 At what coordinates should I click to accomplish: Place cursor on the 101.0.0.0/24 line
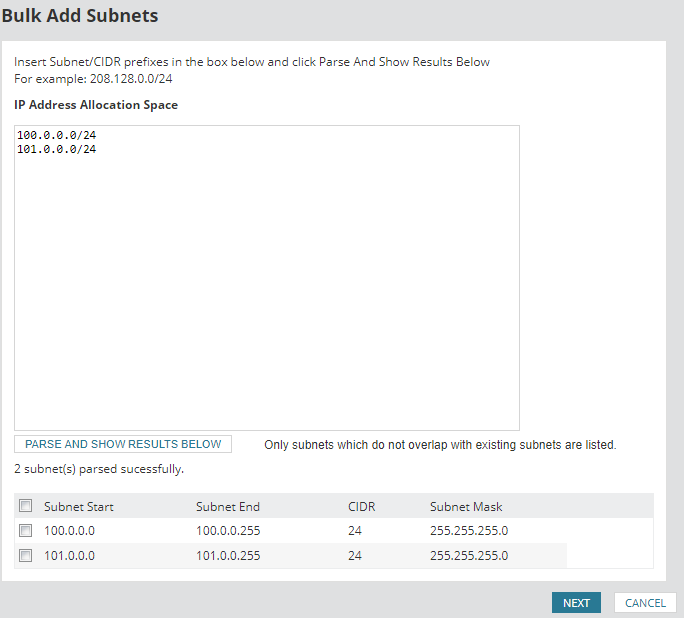point(57,149)
